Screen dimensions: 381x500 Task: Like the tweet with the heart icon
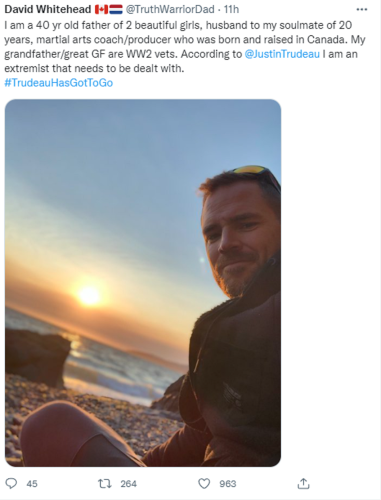204,483
